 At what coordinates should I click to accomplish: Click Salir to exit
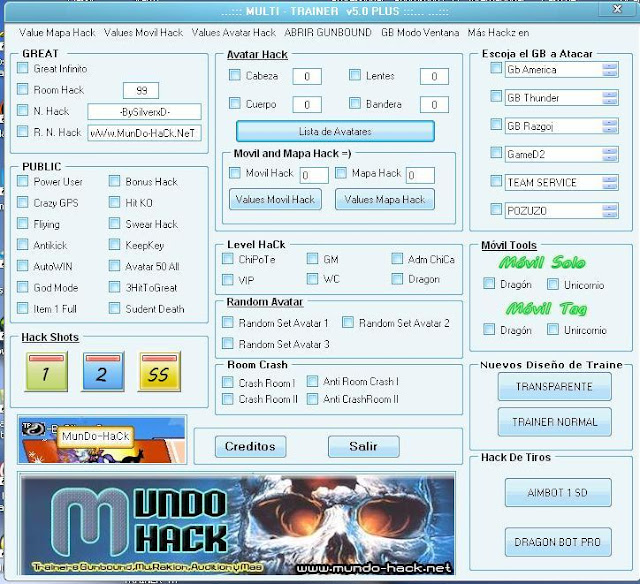click(363, 447)
